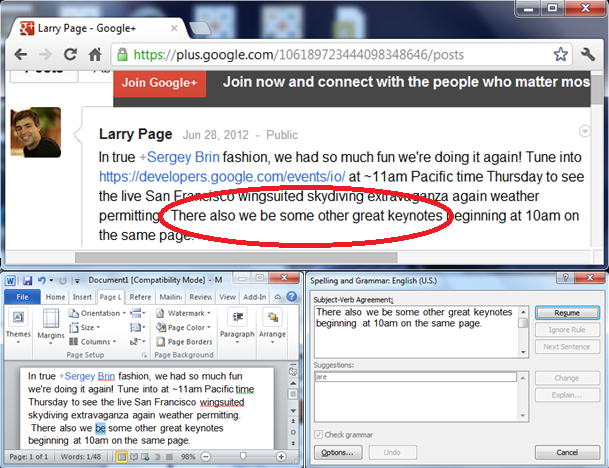The height and width of the screenshot is (468, 609).
Task: Click the Word document vertical scrollbar thumb
Action: (293, 394)
